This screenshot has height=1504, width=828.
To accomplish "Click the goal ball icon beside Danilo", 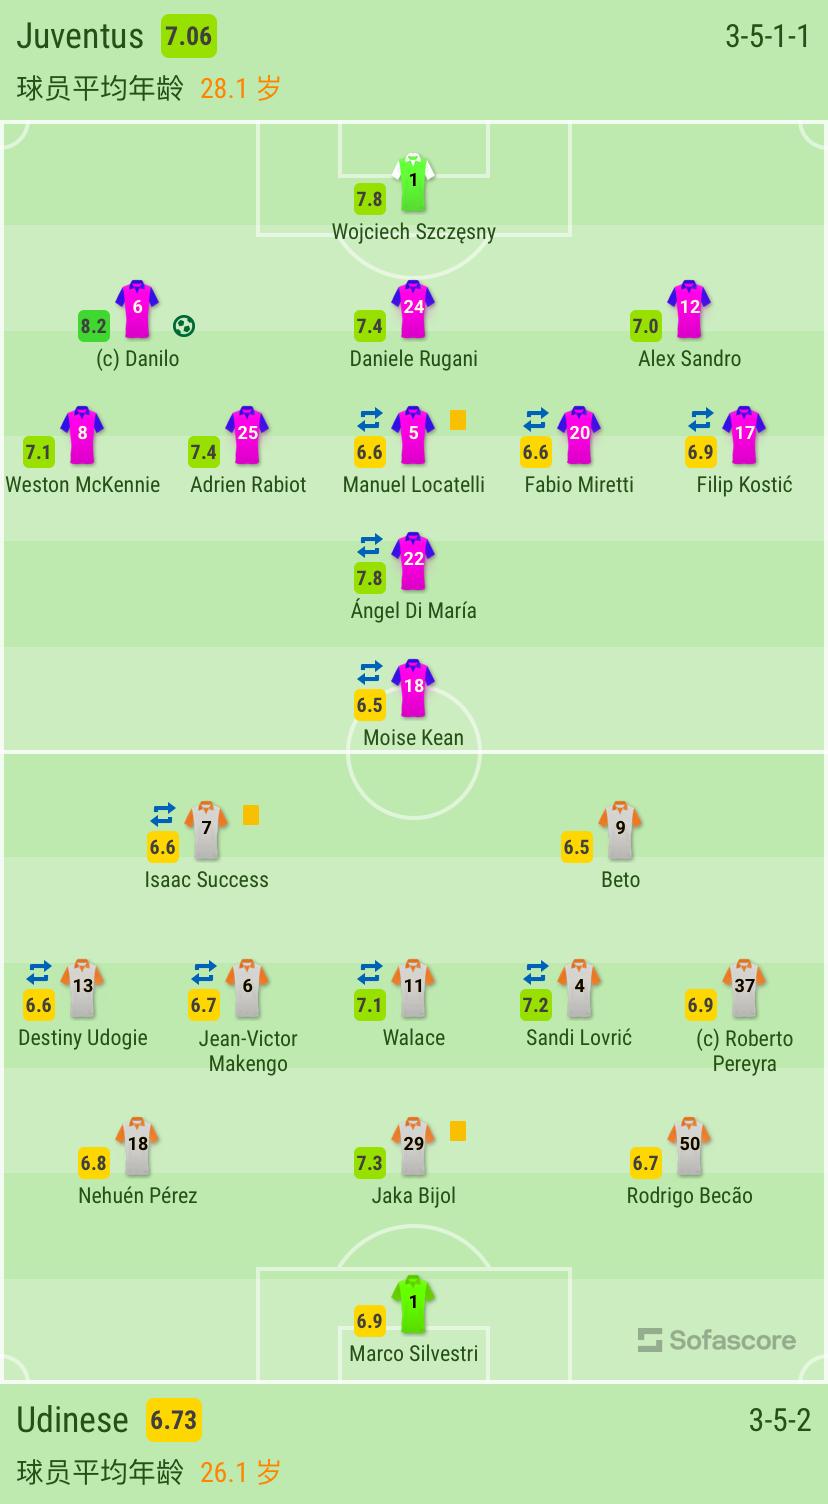I will (184, 325).
